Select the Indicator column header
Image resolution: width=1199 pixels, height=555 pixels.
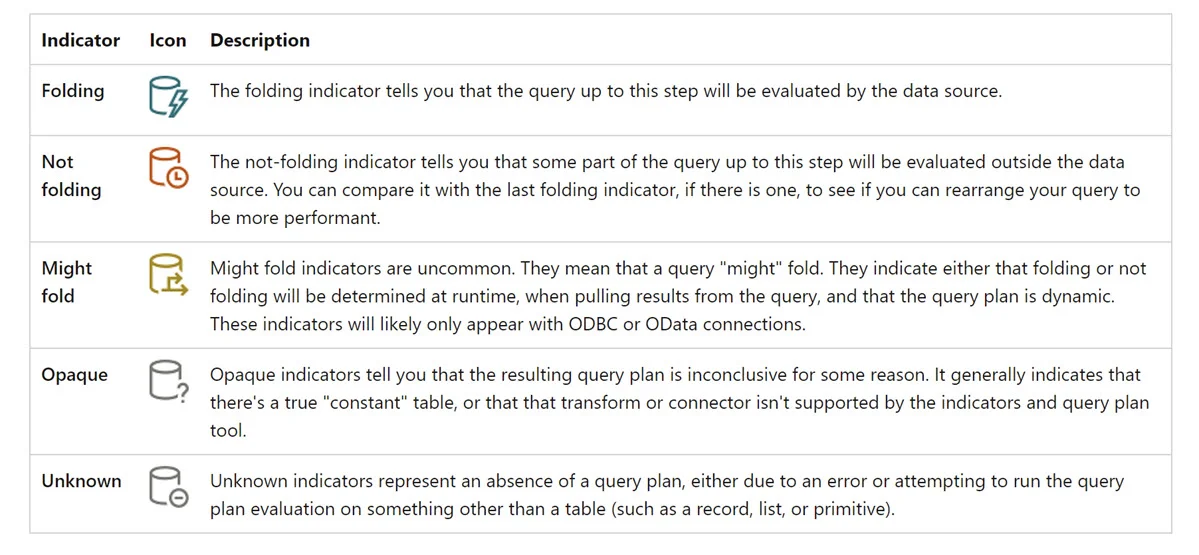coord(80,41)
